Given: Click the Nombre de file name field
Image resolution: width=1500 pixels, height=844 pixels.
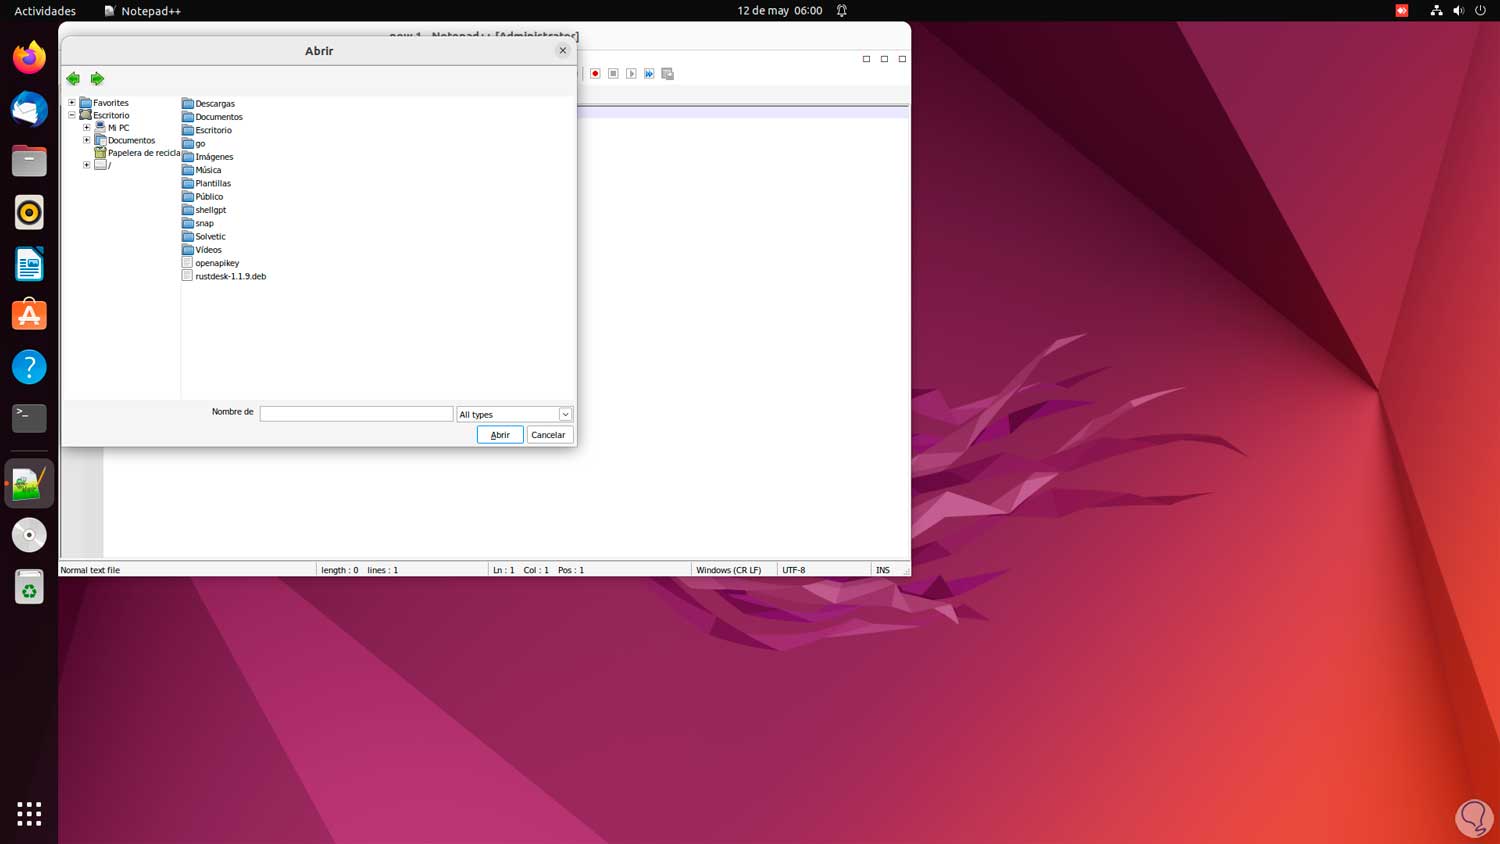Looking at the screenshot, I should (356, 414).
